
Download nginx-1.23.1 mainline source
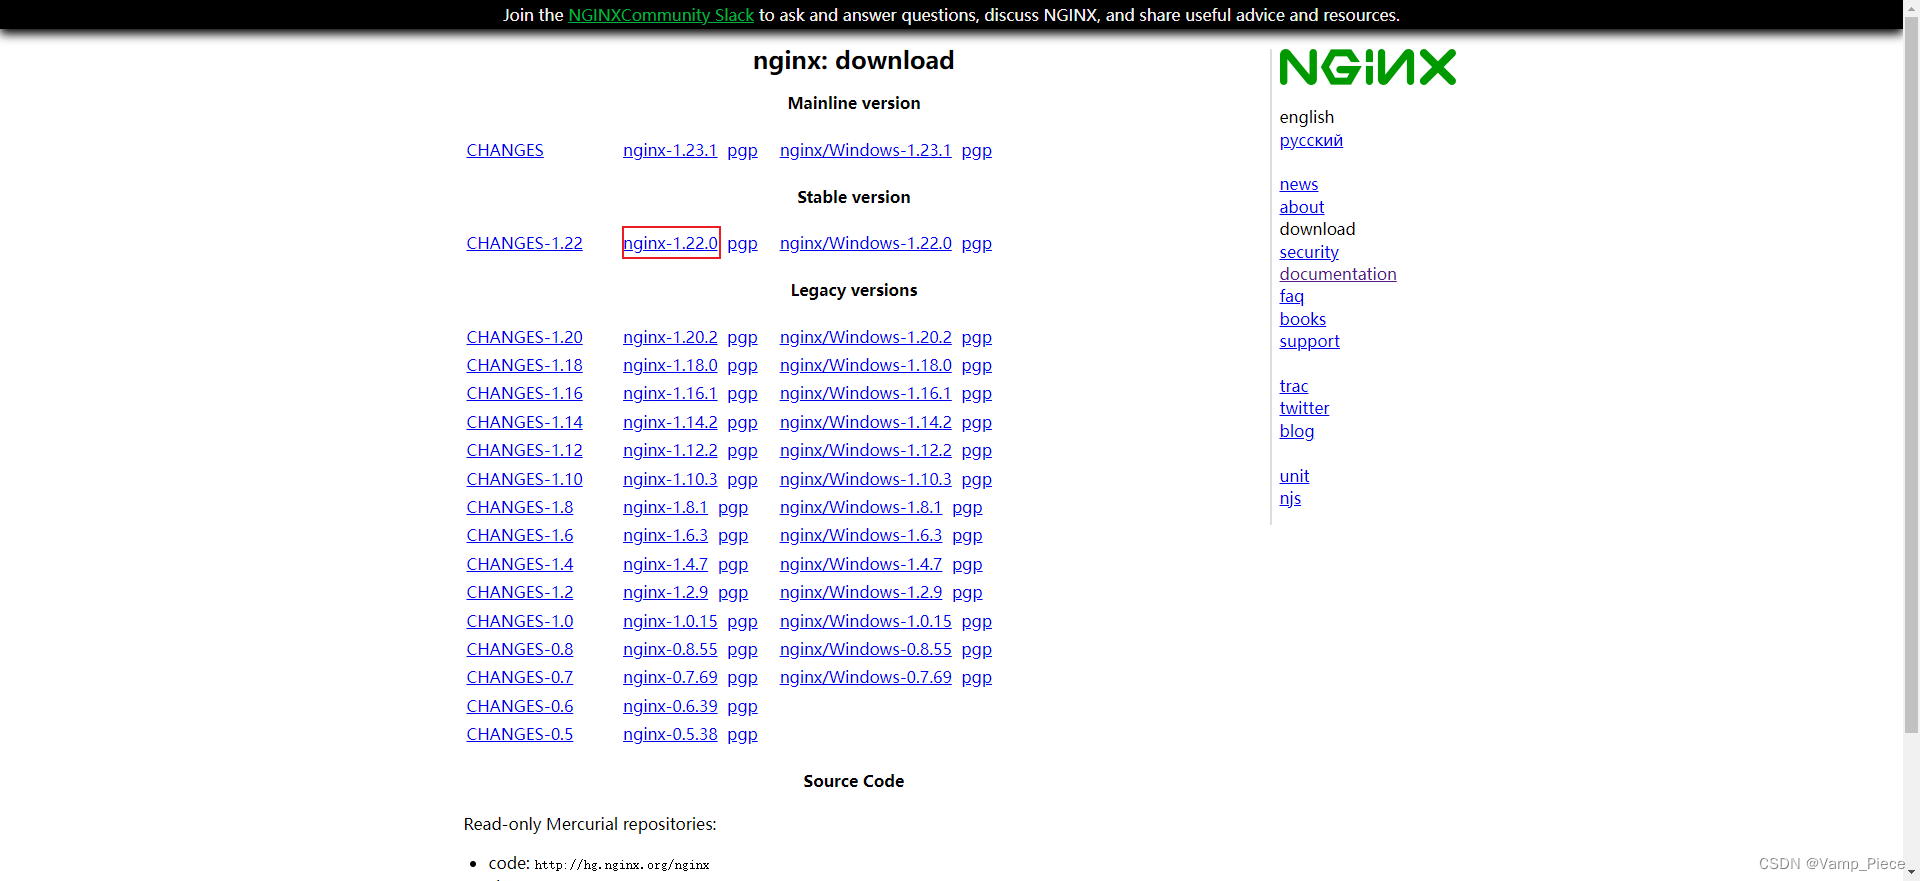pos(670,150)
